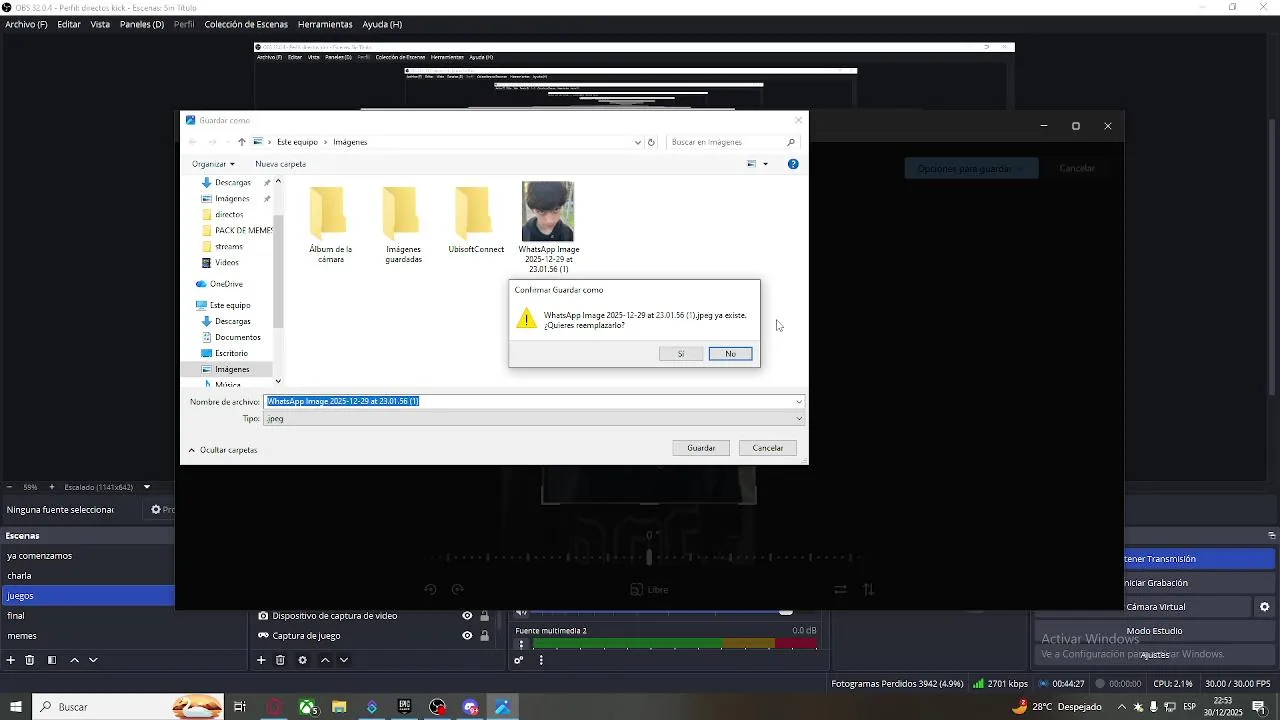Move scene up with arrow icon
1280x720 pixels.
(74, 660)
